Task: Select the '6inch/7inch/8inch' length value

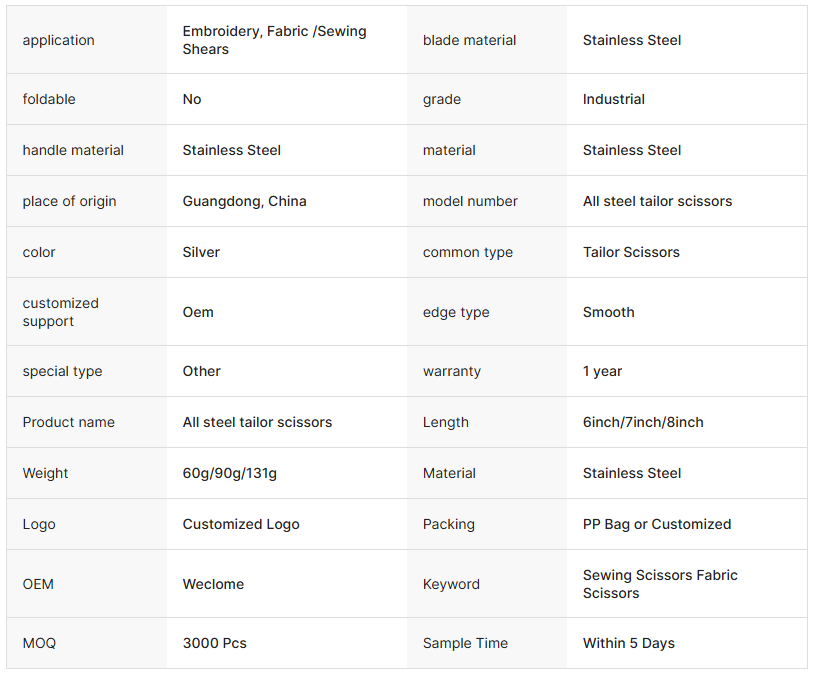Action: pos(643,422)
